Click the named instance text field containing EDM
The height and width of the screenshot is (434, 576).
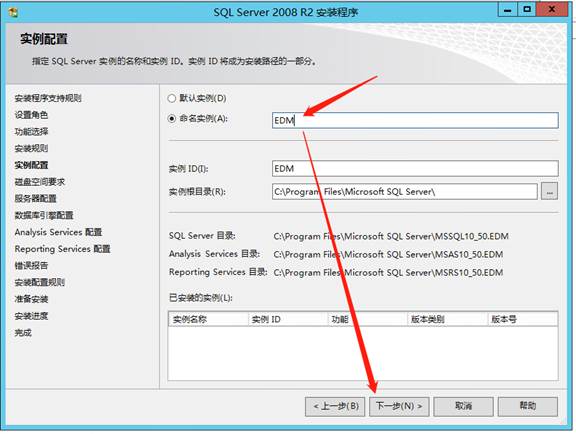click(x=415, y=121)
